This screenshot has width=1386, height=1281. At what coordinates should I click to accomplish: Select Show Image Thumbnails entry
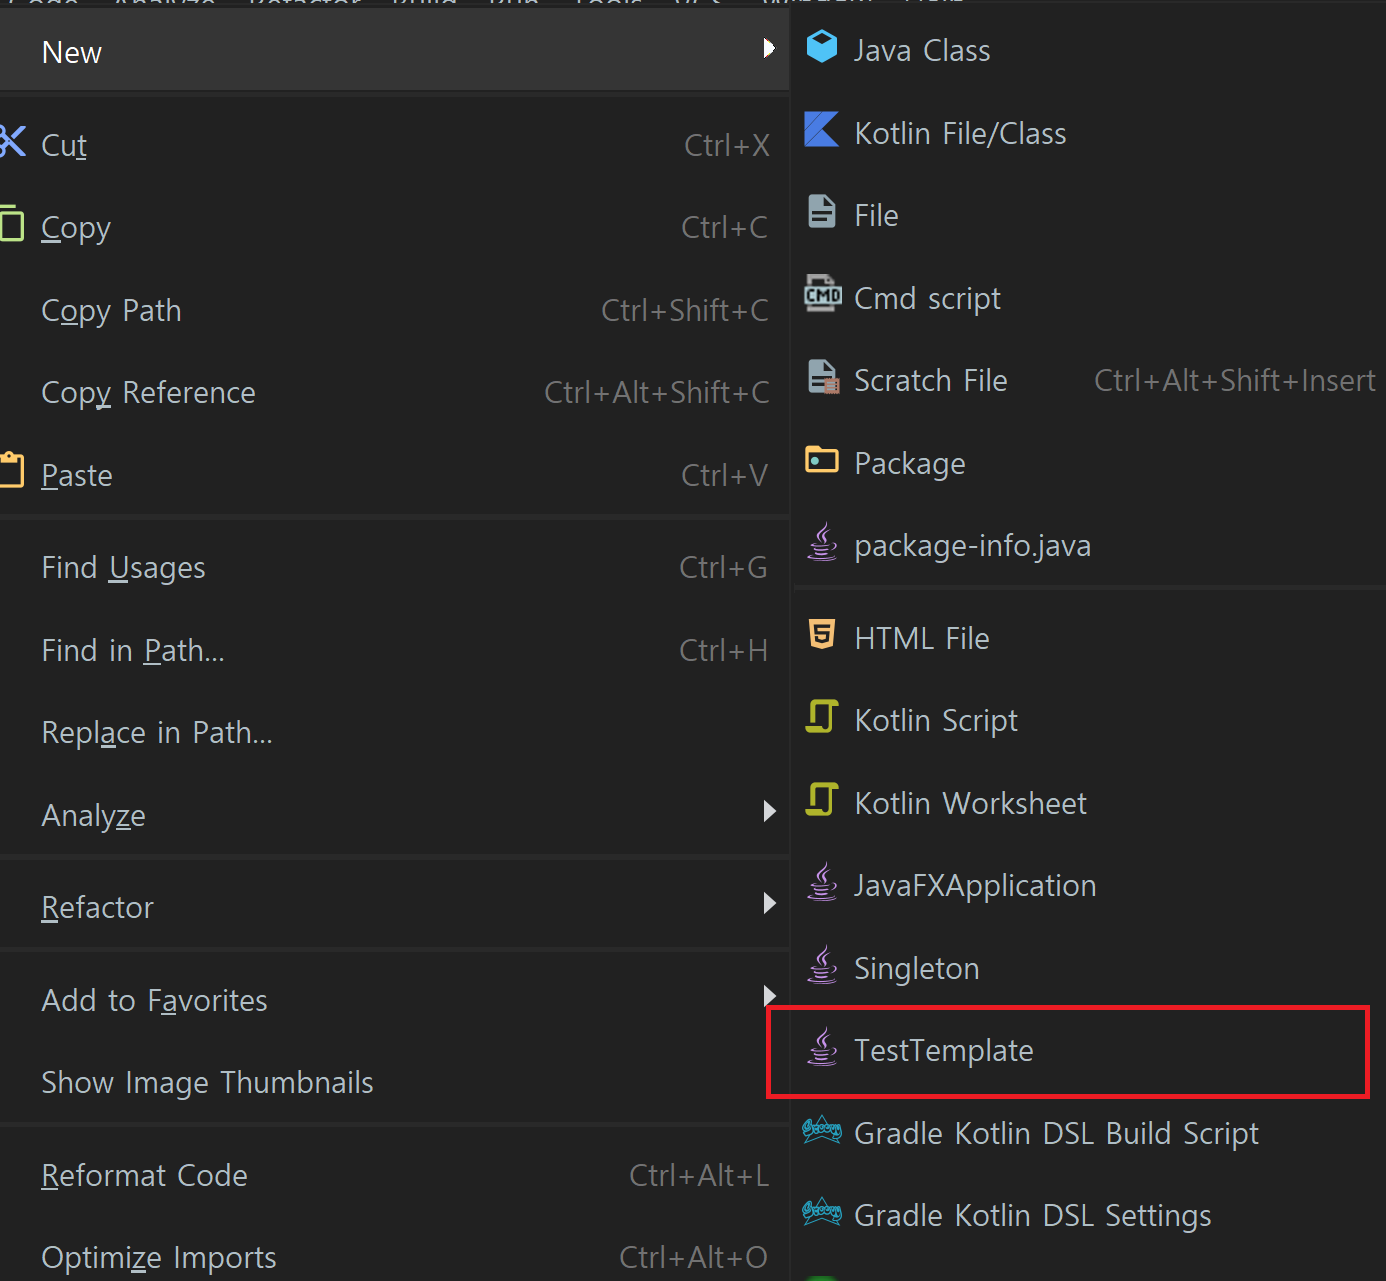(x=394, y=1082)
